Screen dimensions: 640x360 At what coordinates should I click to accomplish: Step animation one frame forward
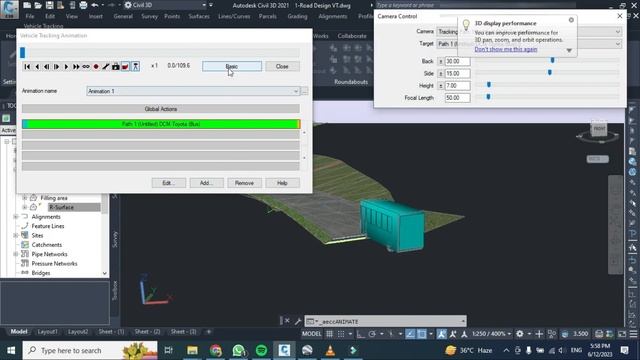coord(57,66)
